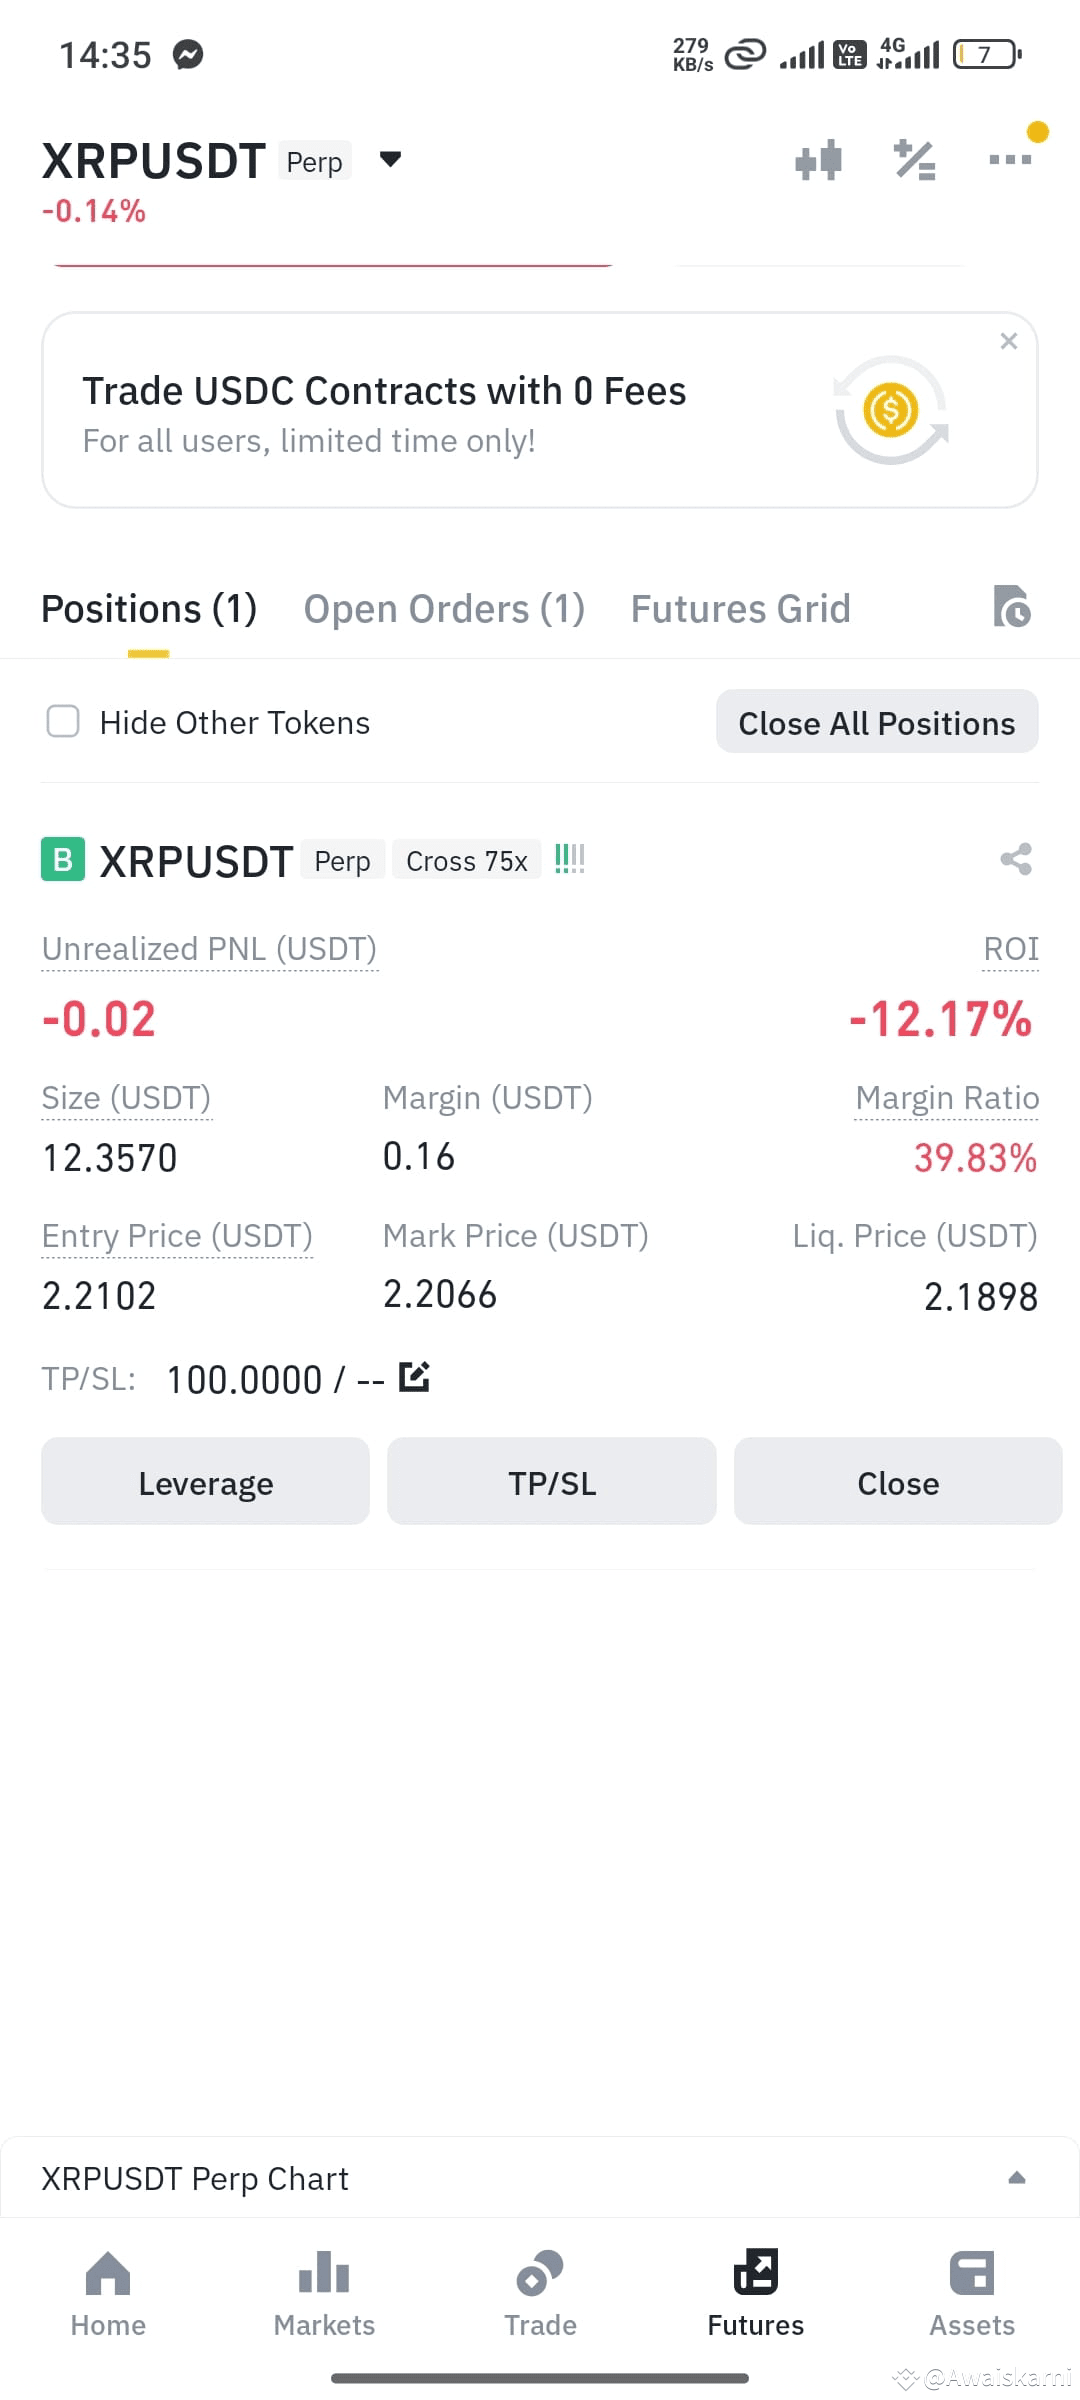This screenshot has height=2400, width=1080.
Task: Edit the TP/SL values pencil icon
Action: [x=414, y=1377]
